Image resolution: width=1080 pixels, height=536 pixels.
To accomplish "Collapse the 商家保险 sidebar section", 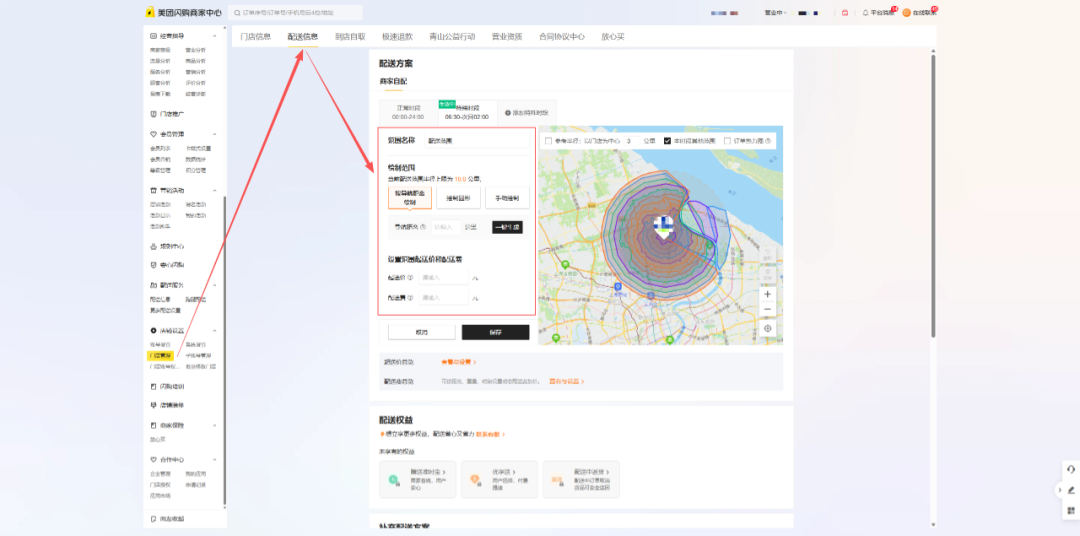I will point(214,426).
